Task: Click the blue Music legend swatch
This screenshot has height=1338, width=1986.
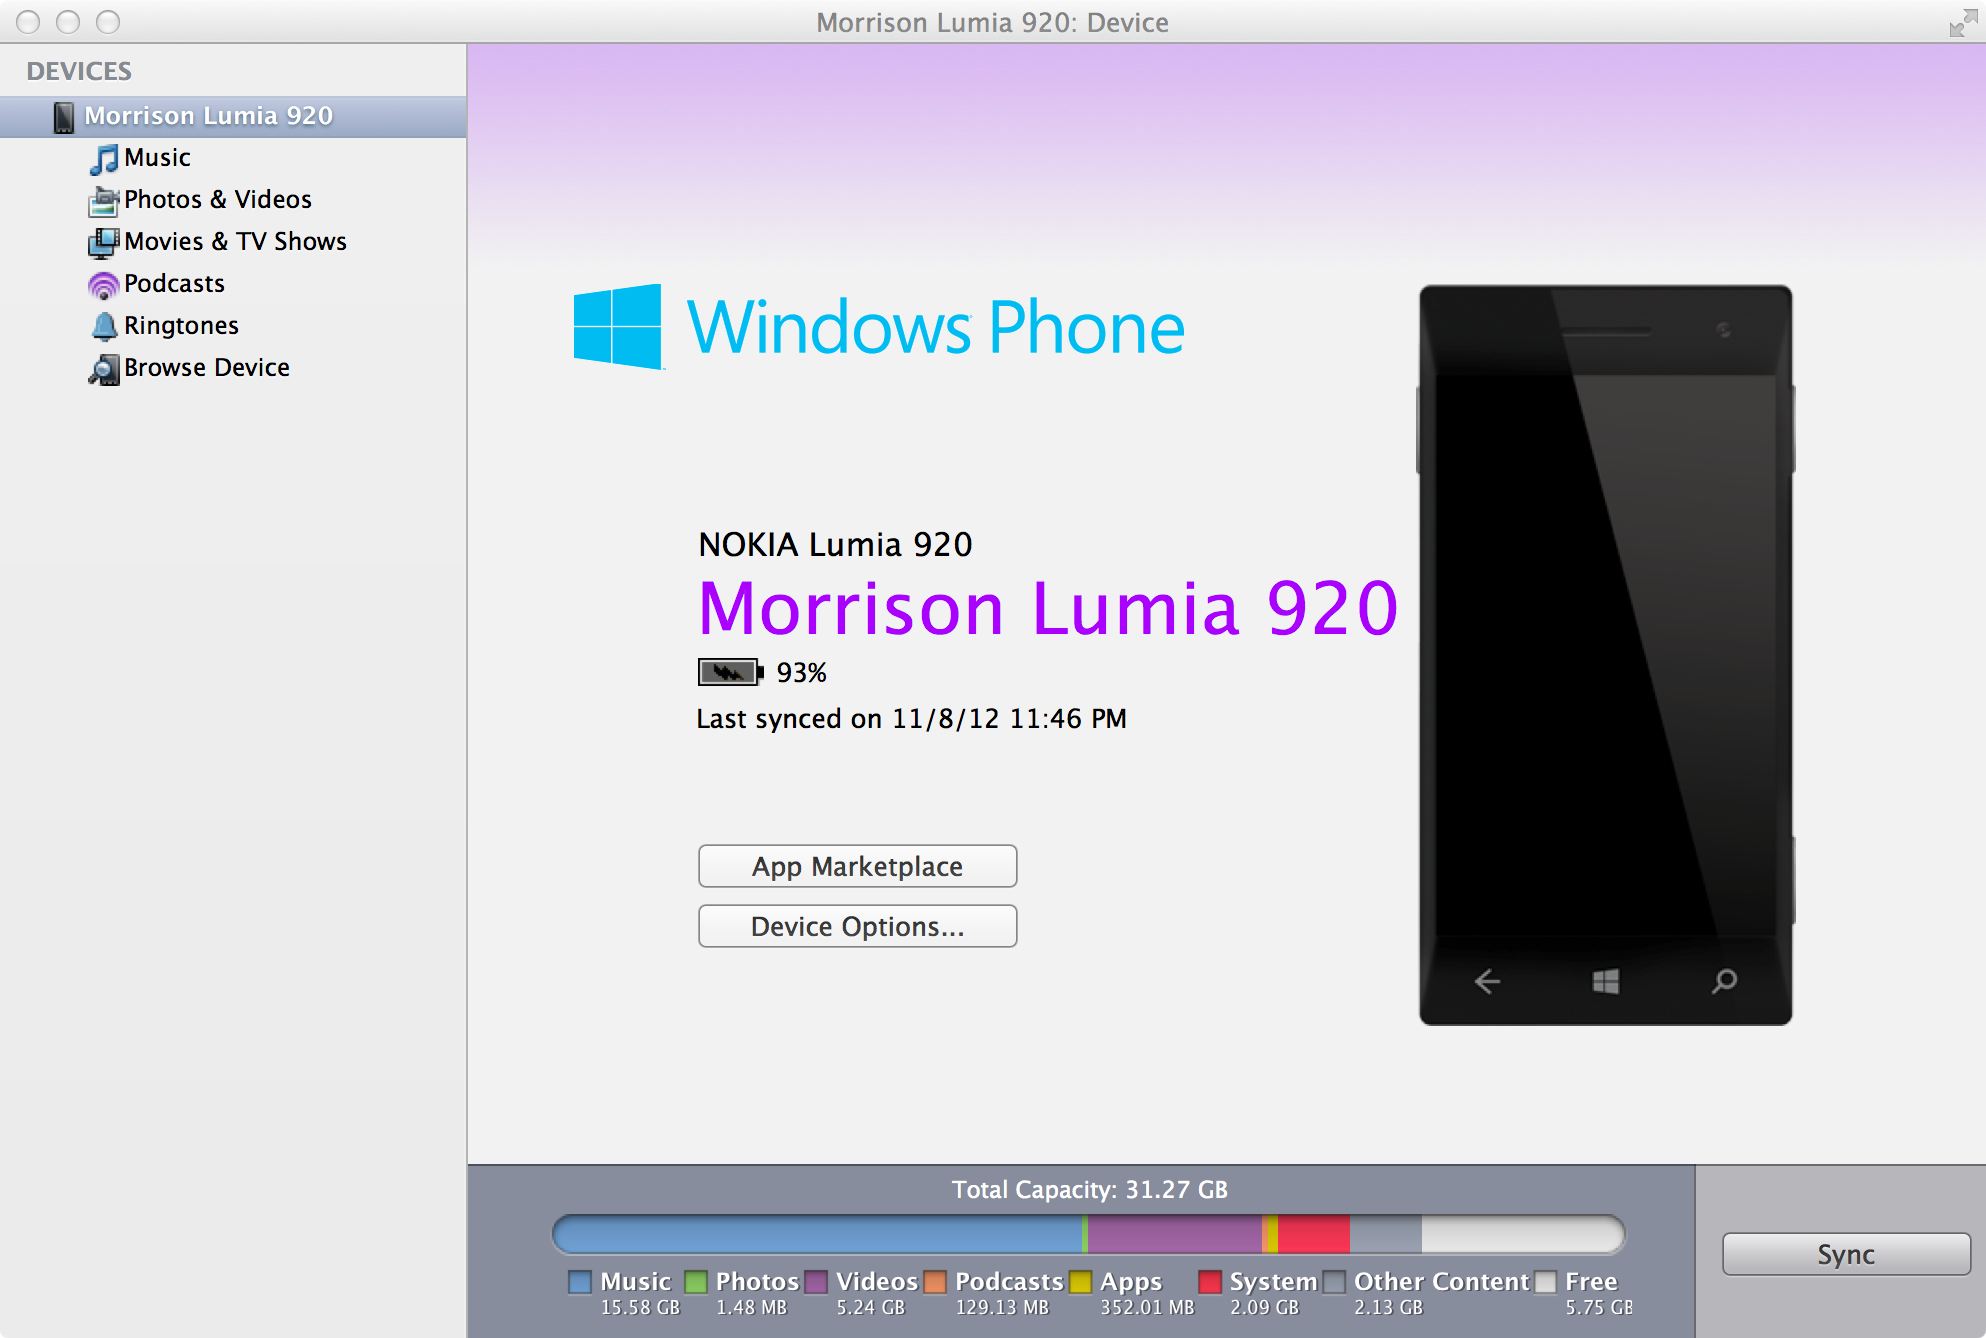Action: tap(580, 1282)
